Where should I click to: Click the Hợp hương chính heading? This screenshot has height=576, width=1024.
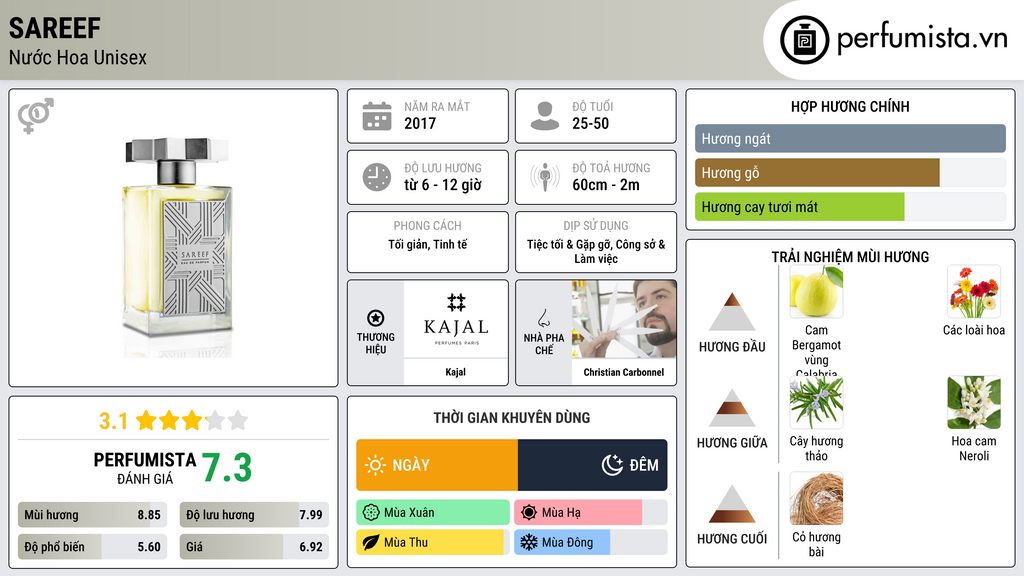tap(850, 106)
